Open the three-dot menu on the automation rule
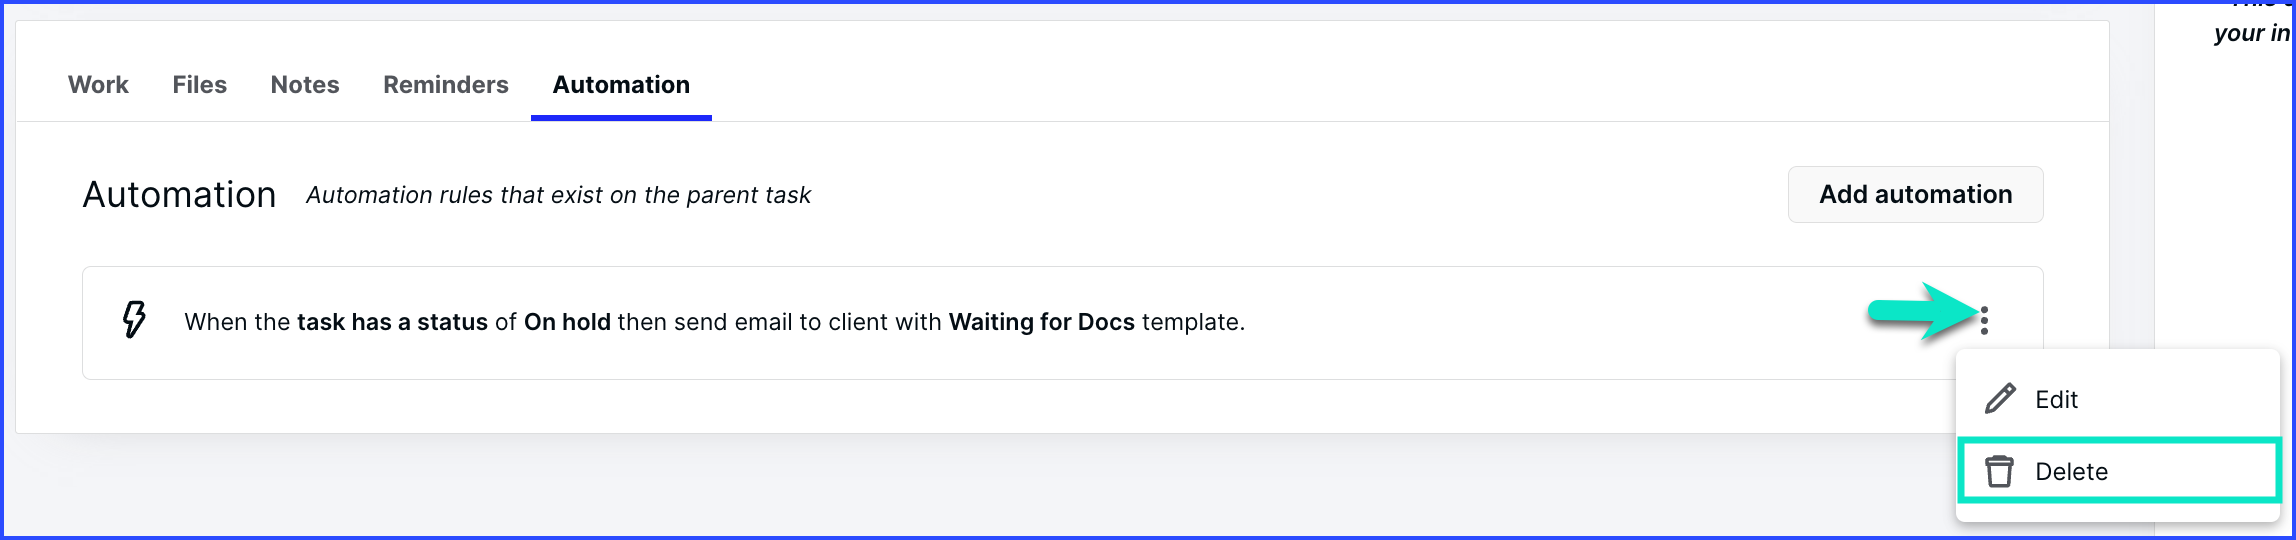 [x=1984, y=320]
